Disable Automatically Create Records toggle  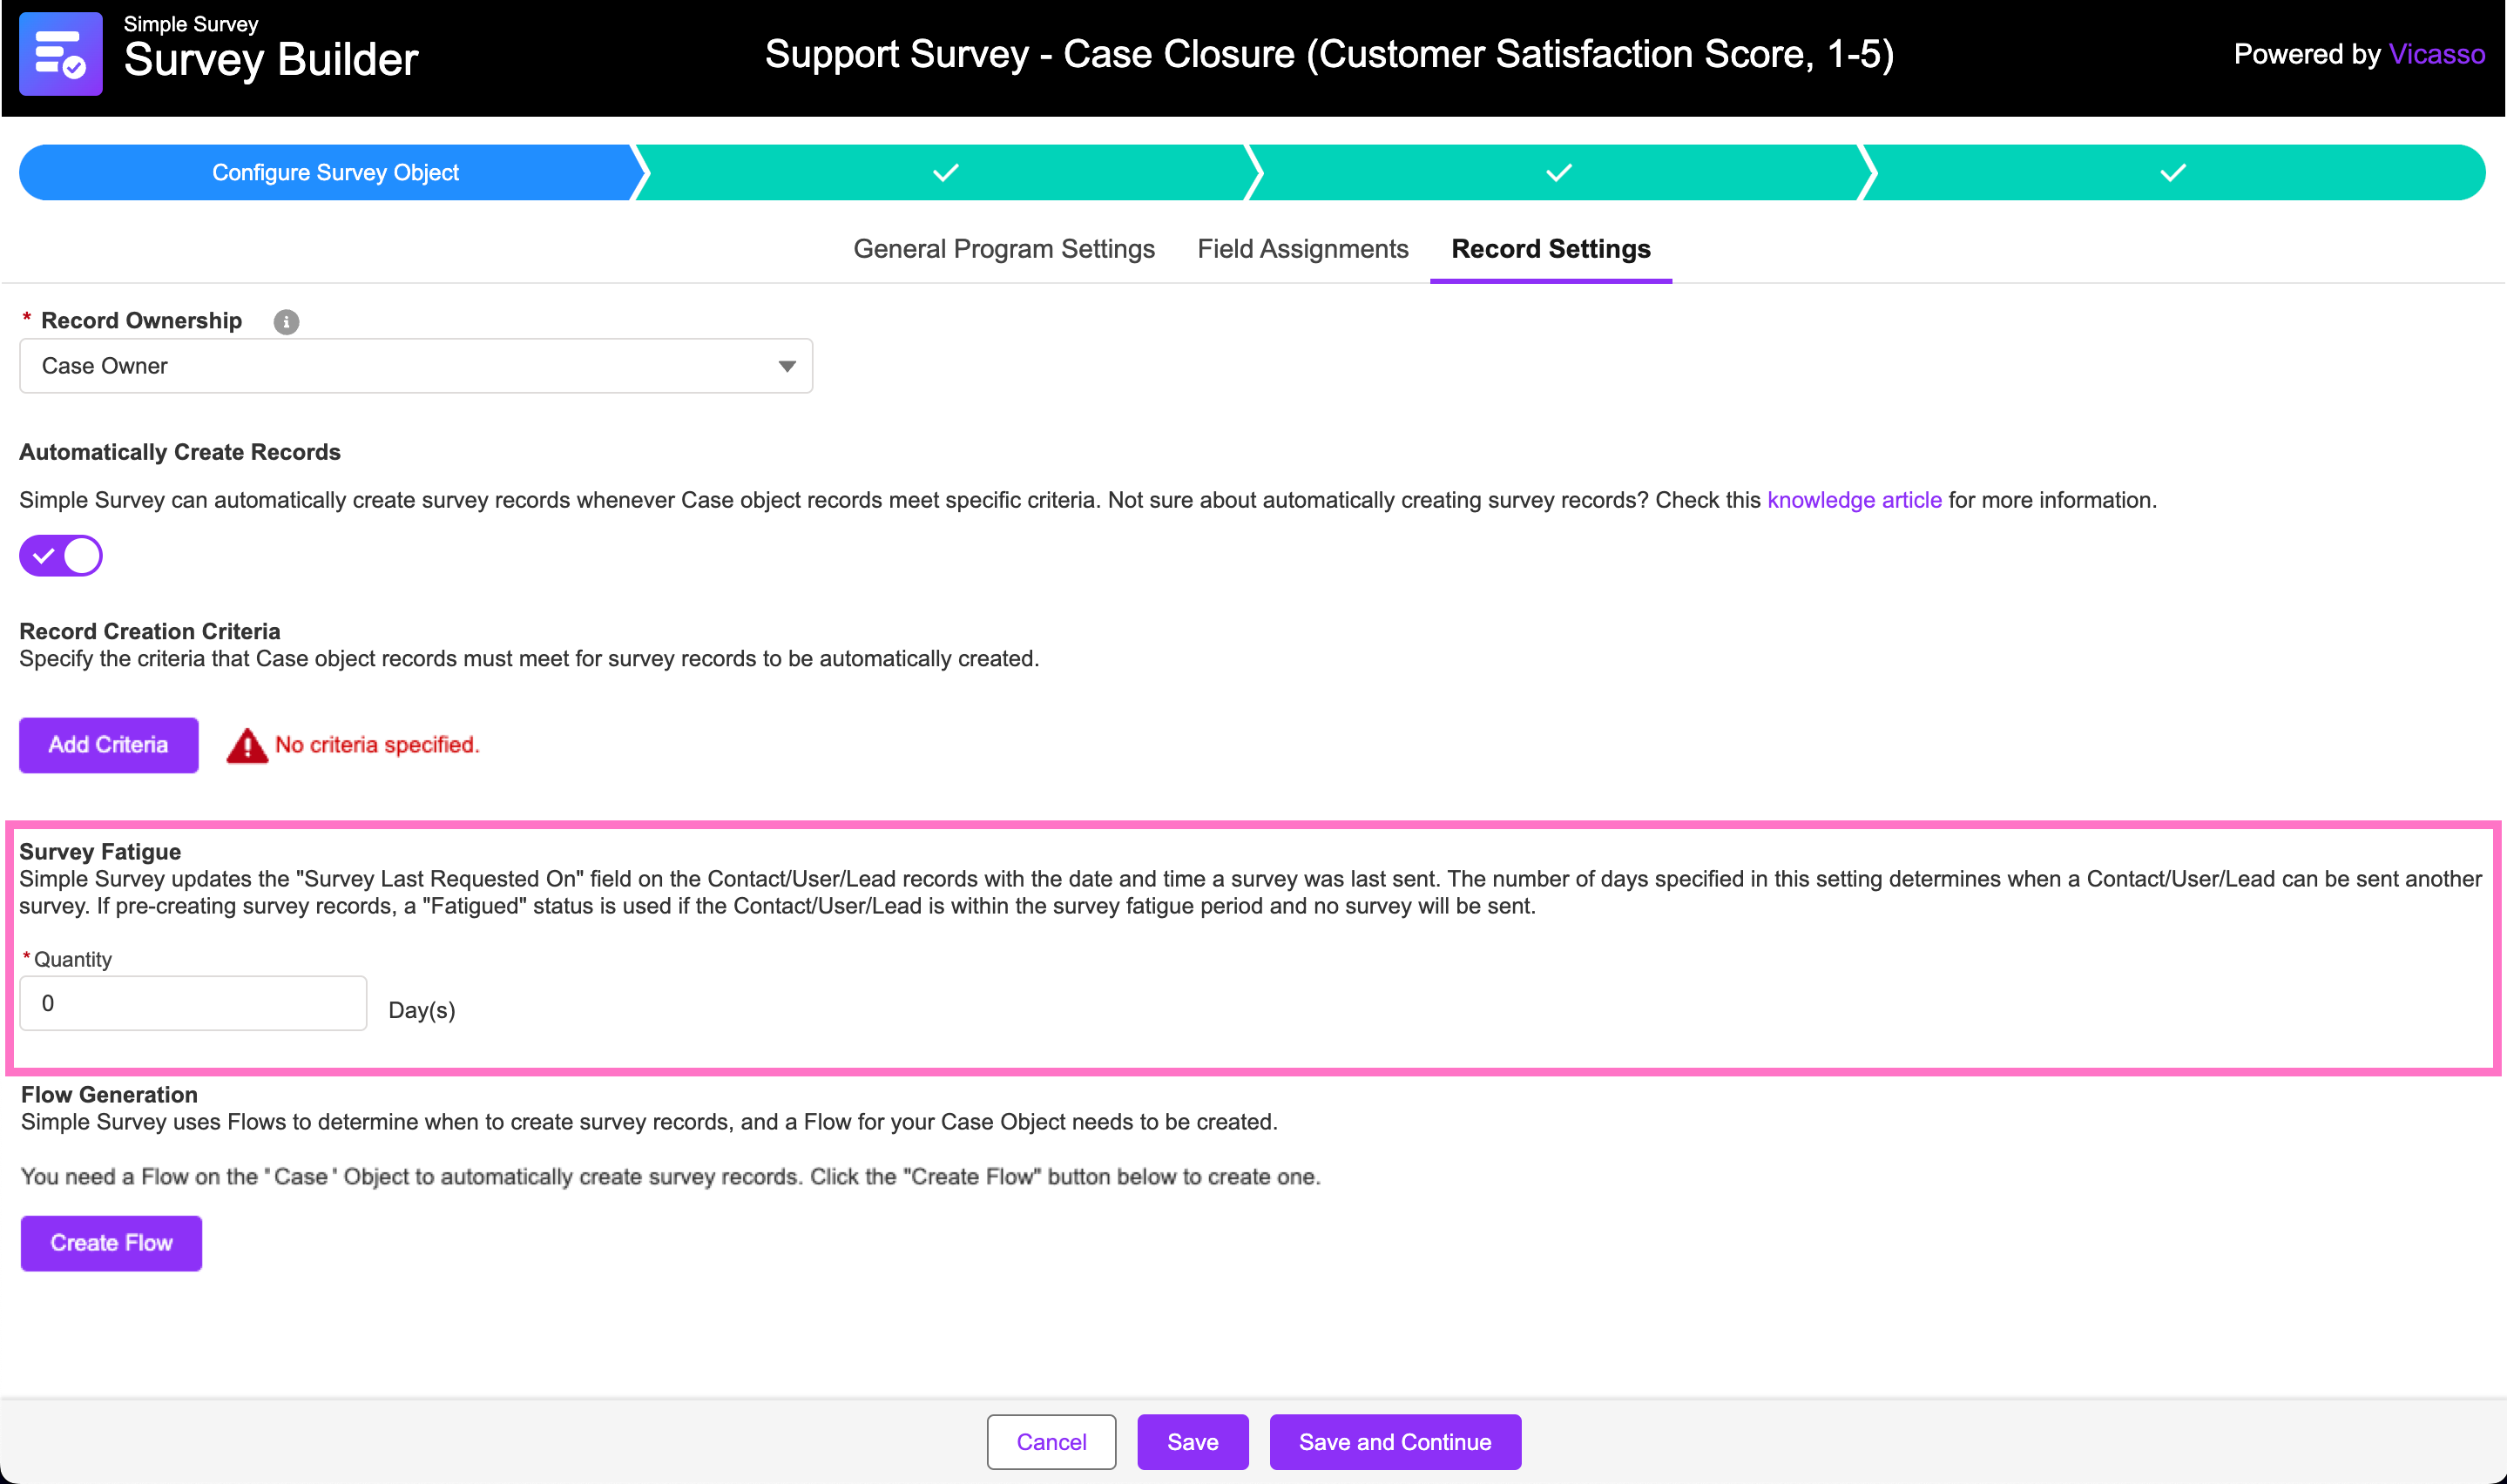click(61, 556)
